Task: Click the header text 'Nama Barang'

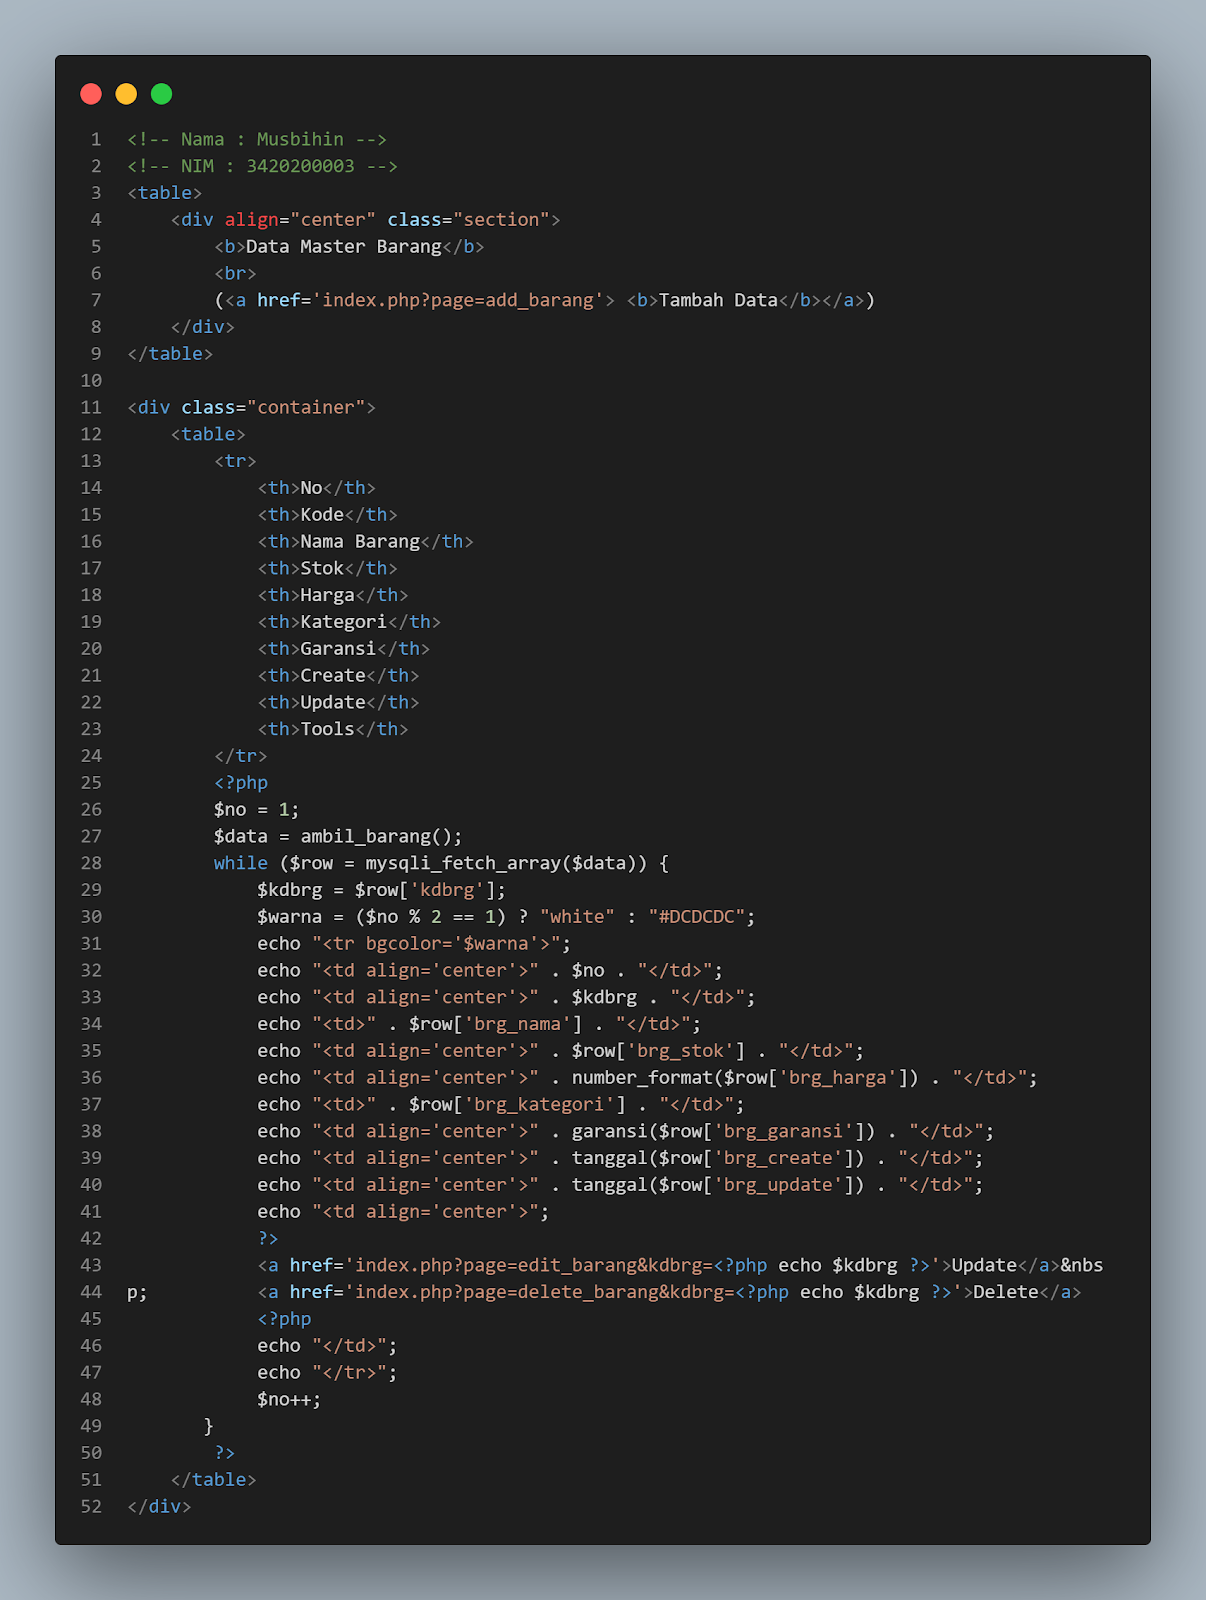Action: pyautogui.click(x=360, y=541)
